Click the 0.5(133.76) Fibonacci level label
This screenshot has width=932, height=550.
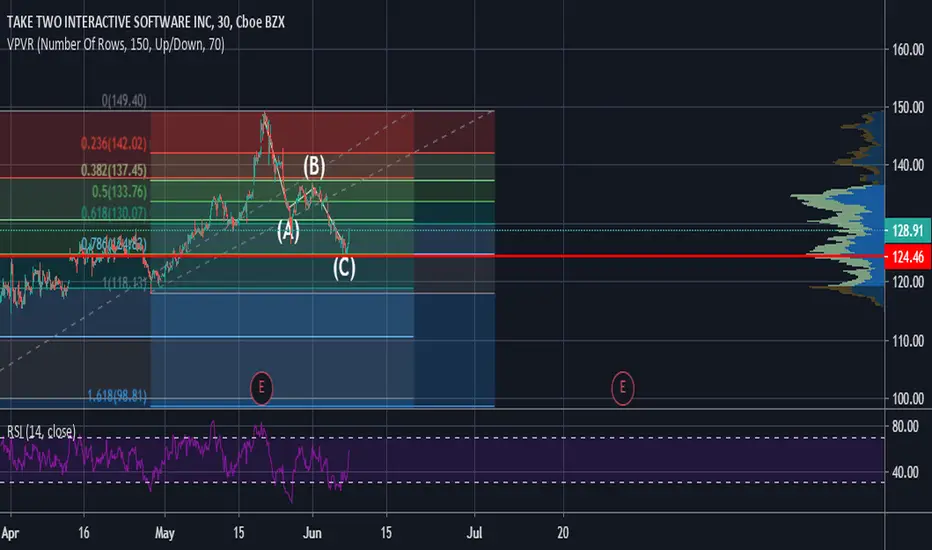pos(119,191)
